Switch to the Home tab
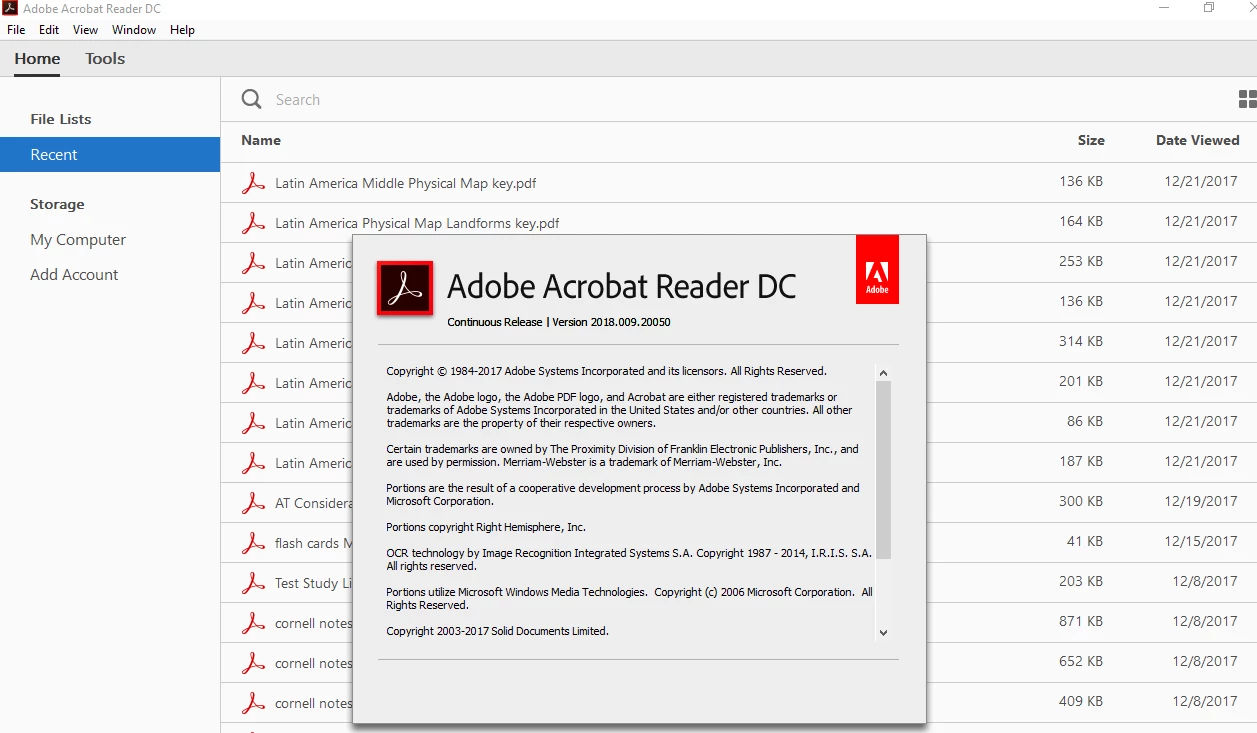This screenshot has width=1257, height=733. 37,59
